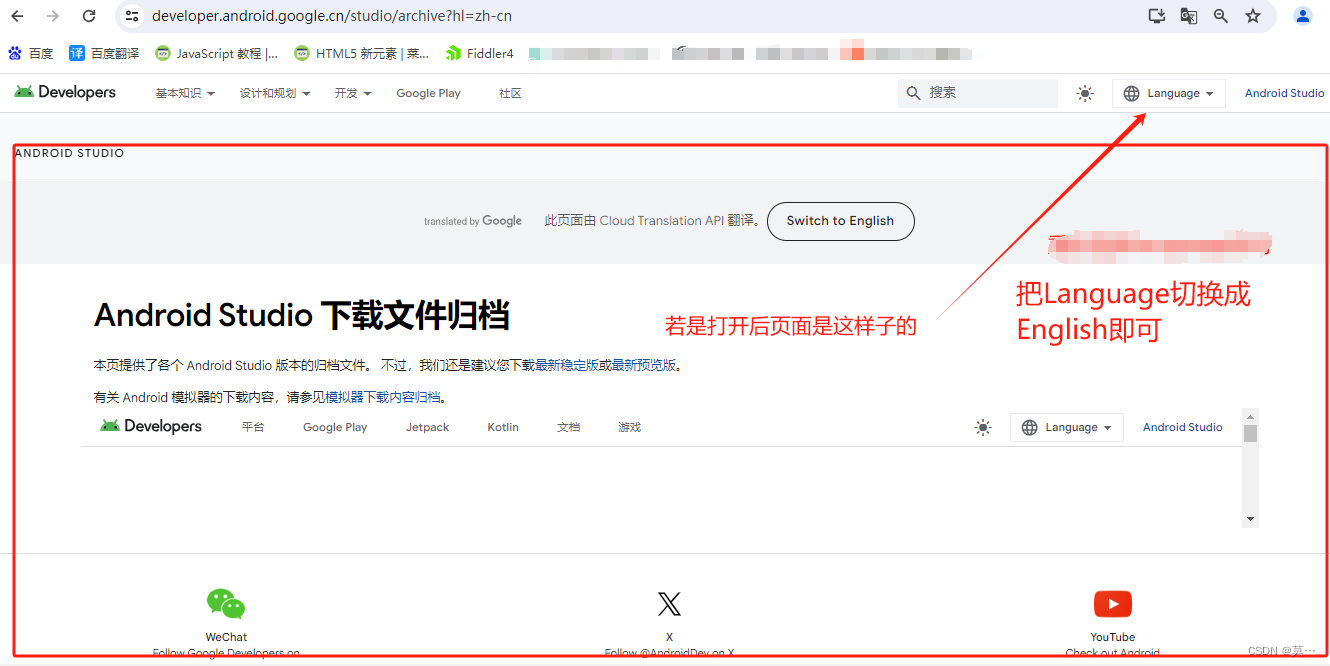
Task: Expand the 开发 menu
Action: [x=353, y=93]
